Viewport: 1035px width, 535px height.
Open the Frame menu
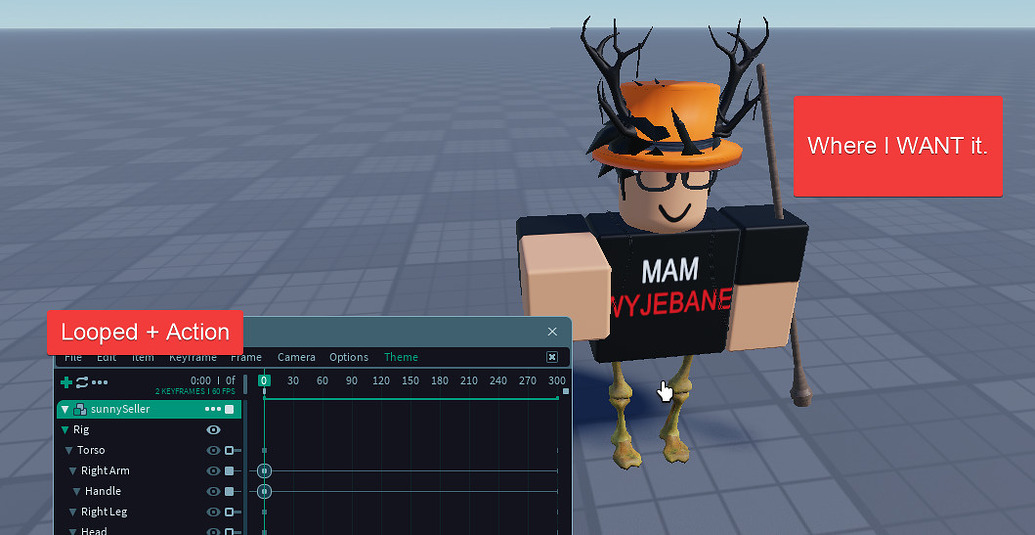[246, 357]
